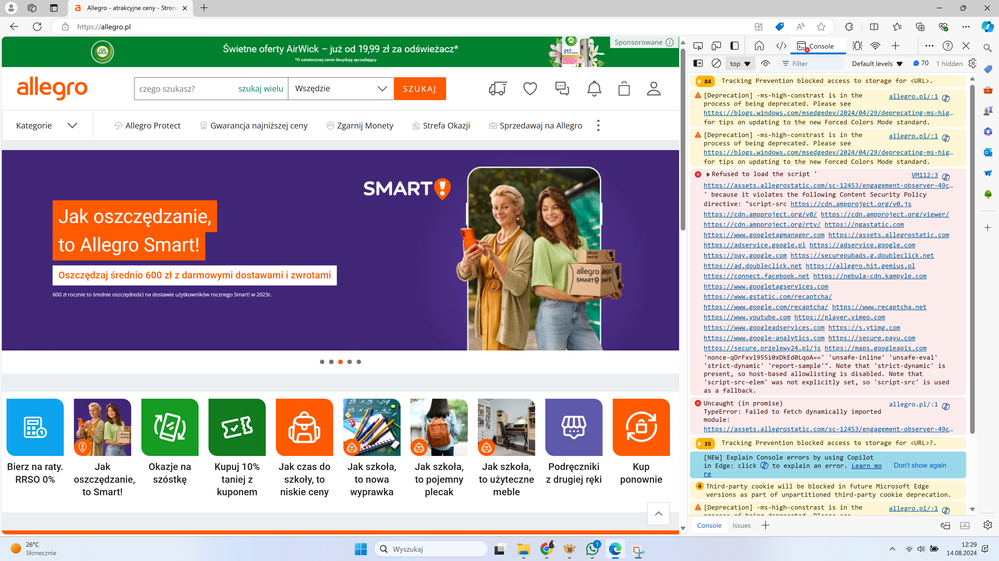
Task: Go to the Allegro logo home
Action: 52,89
